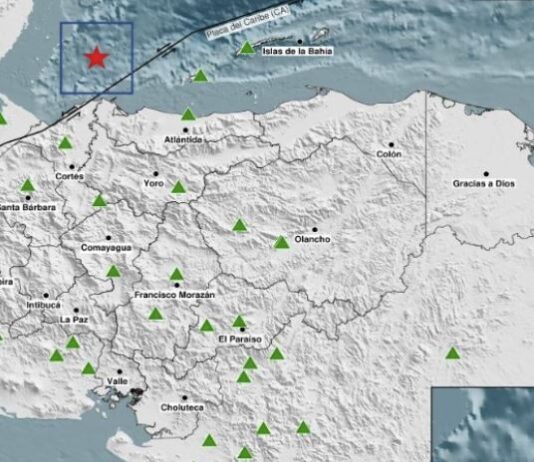Select lone green triangle south of Gracias a Dios

[453, 353]
